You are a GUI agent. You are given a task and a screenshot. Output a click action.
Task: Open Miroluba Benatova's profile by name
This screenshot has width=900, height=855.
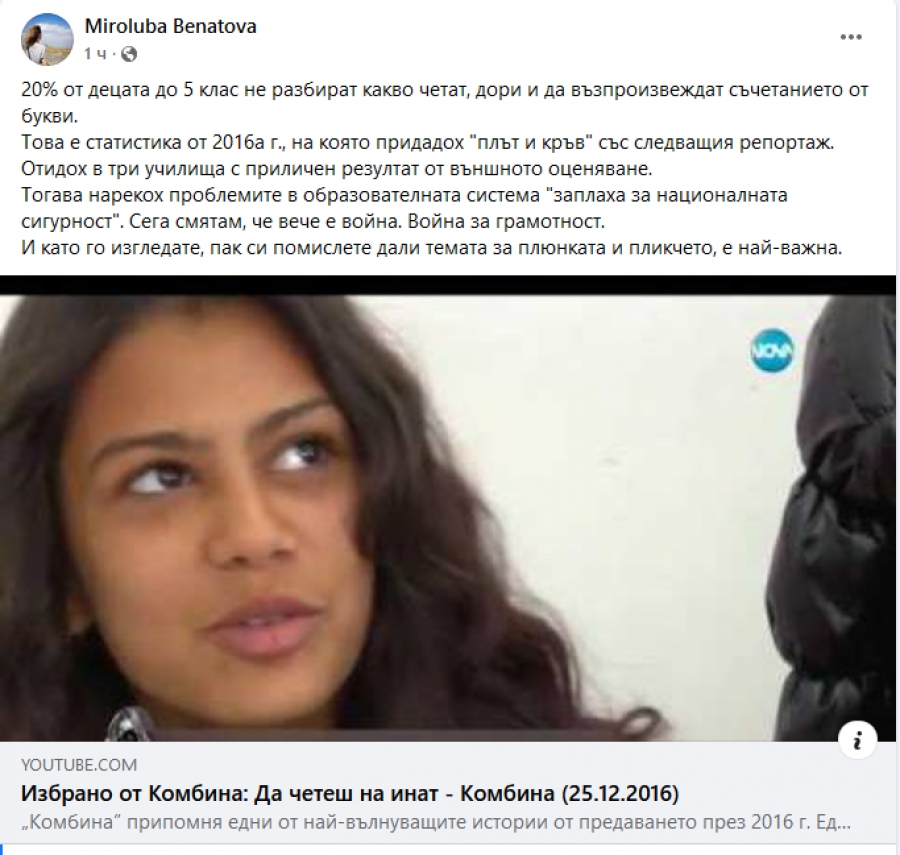pyautogui.click(x=170, y=26)
